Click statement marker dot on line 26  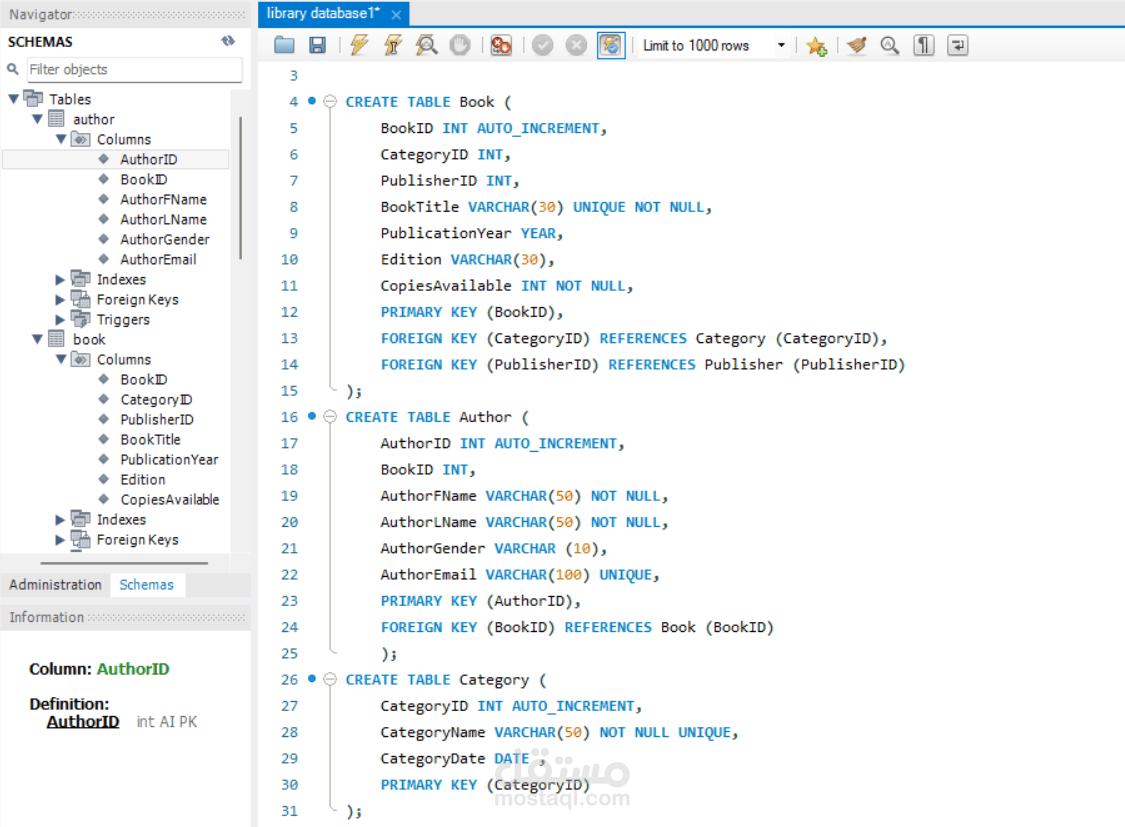[x=312, y=678]
